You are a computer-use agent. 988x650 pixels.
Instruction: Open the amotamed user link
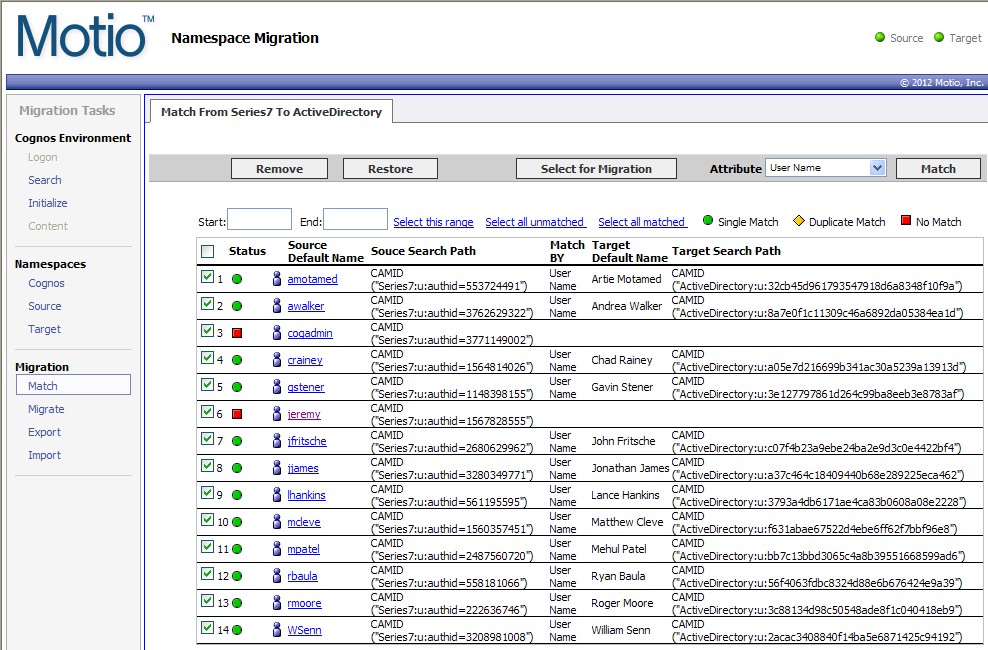point(313,279)
